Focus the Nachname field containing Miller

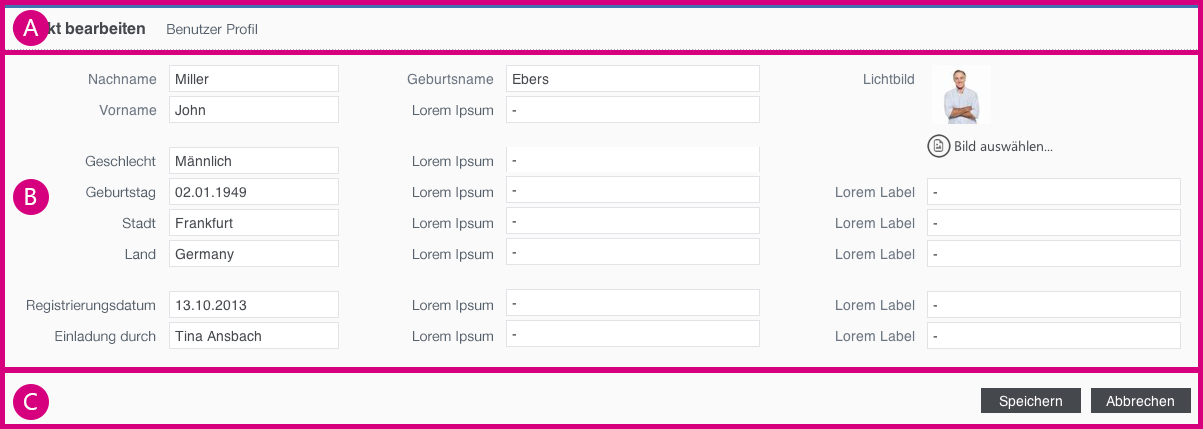[253, 79]
